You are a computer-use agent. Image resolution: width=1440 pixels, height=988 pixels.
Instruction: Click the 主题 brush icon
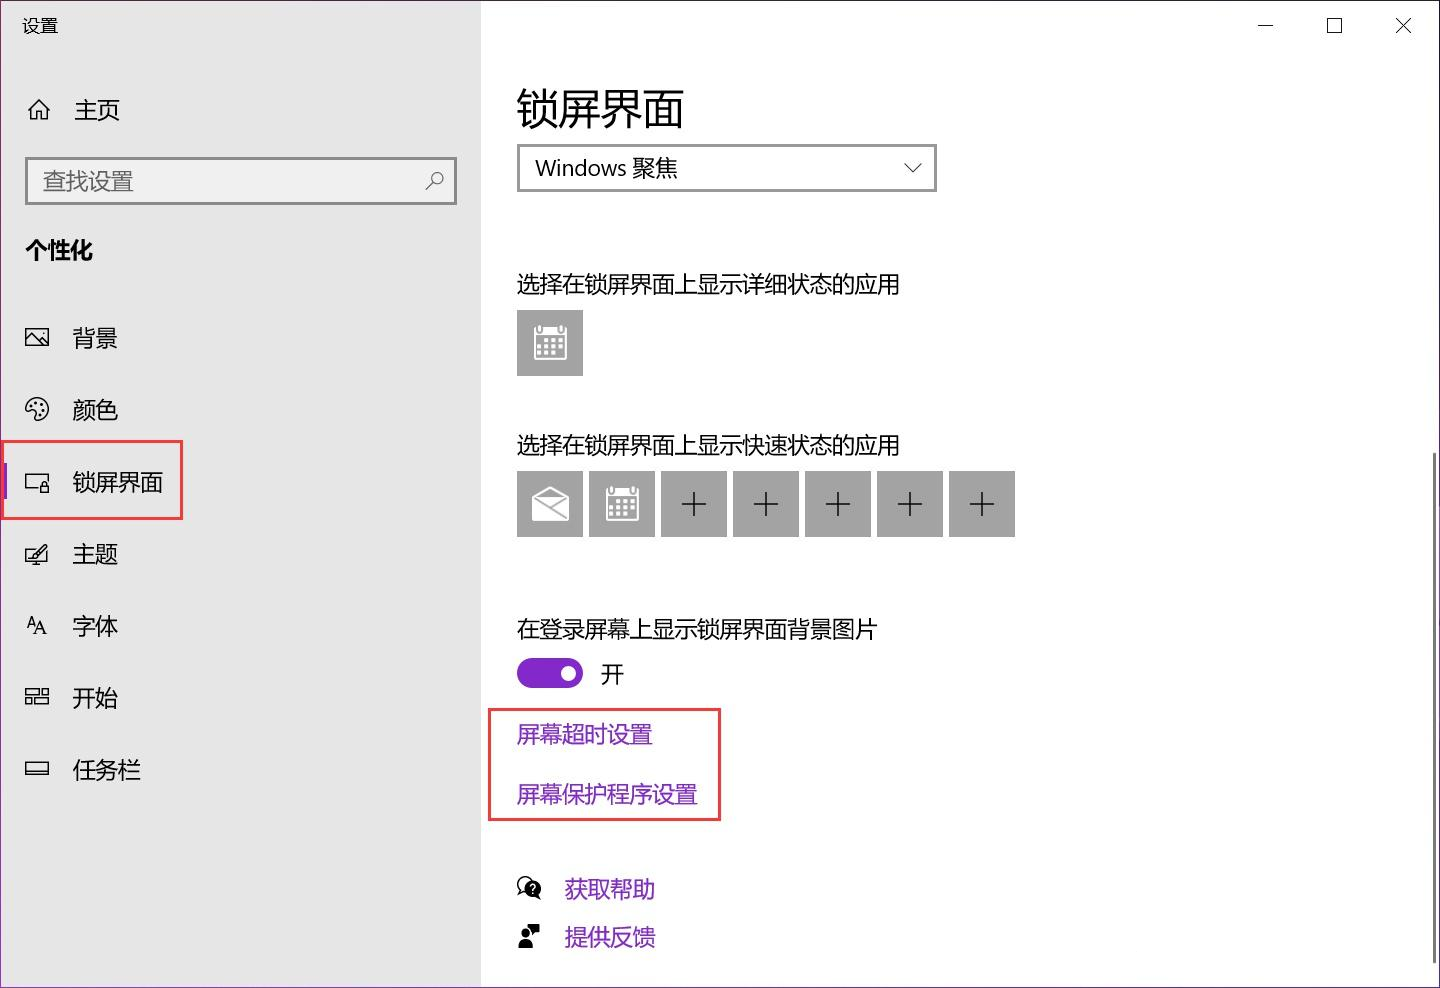(37, 554)
